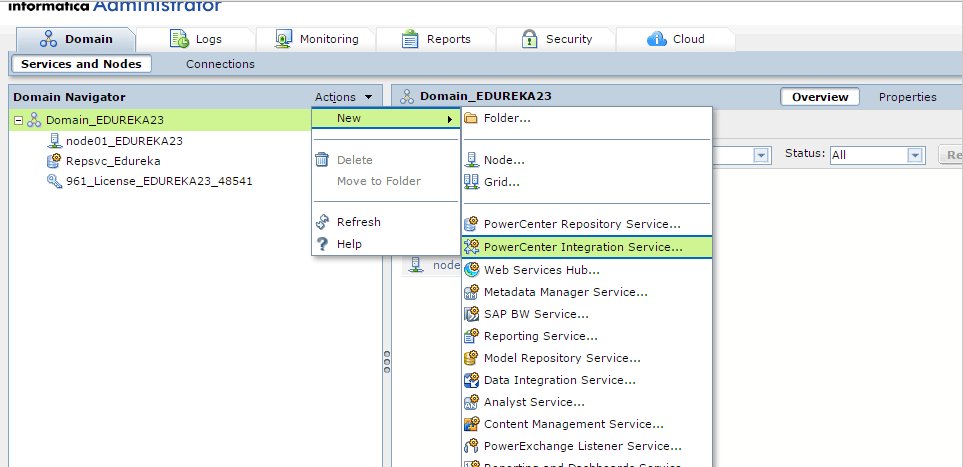Click the PowerCenter Integration Service icon

coord(471,247)
